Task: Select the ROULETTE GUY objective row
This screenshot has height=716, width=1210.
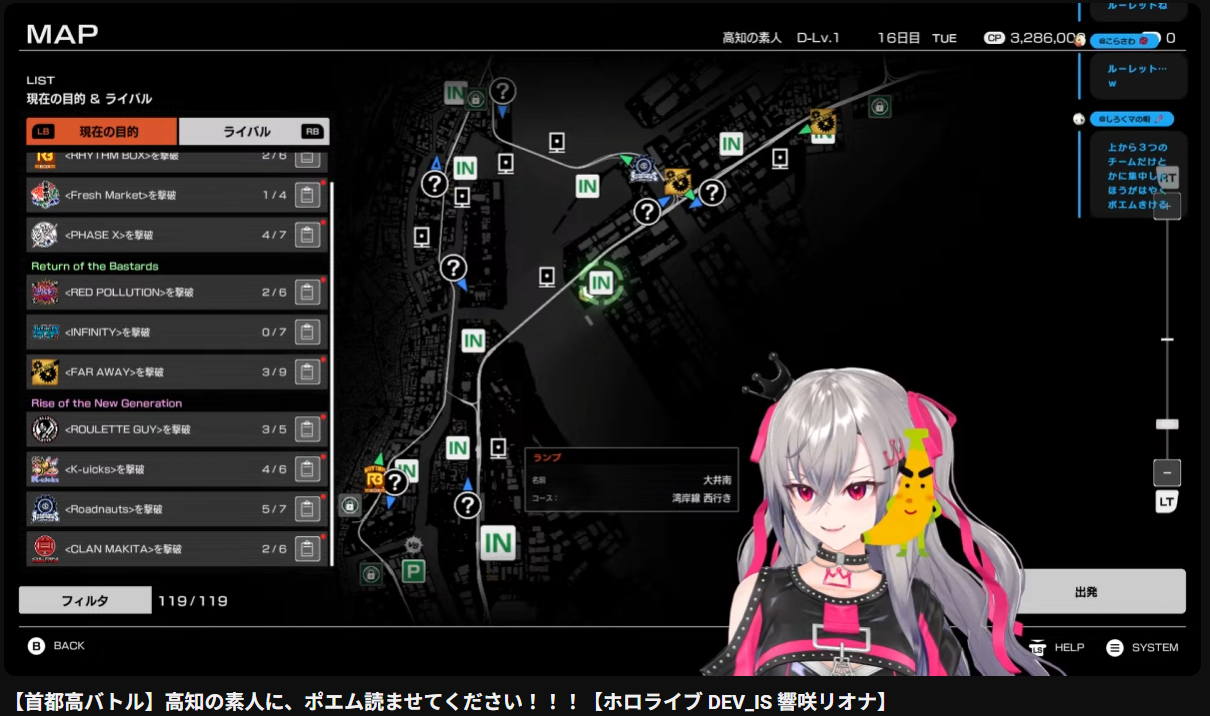Action: click(x=177, y=429)
